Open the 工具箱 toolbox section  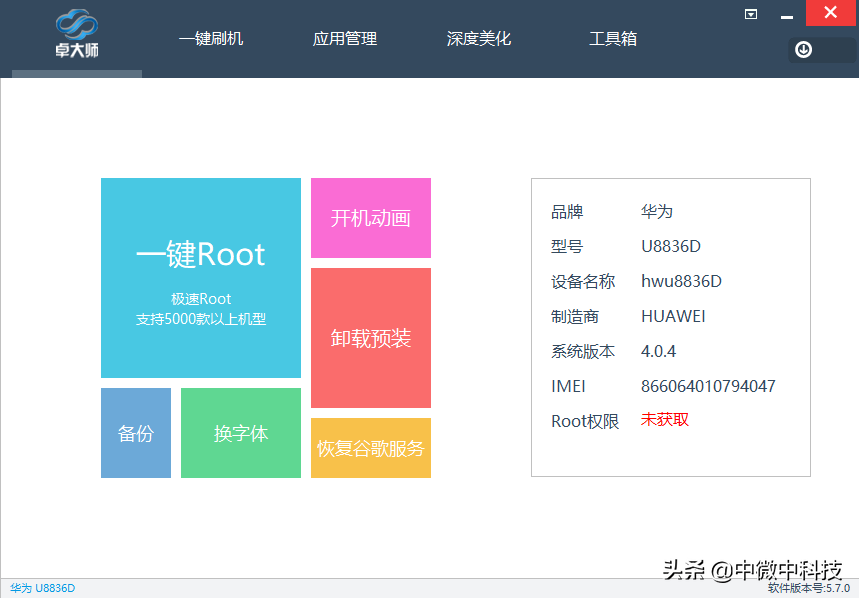613,38
